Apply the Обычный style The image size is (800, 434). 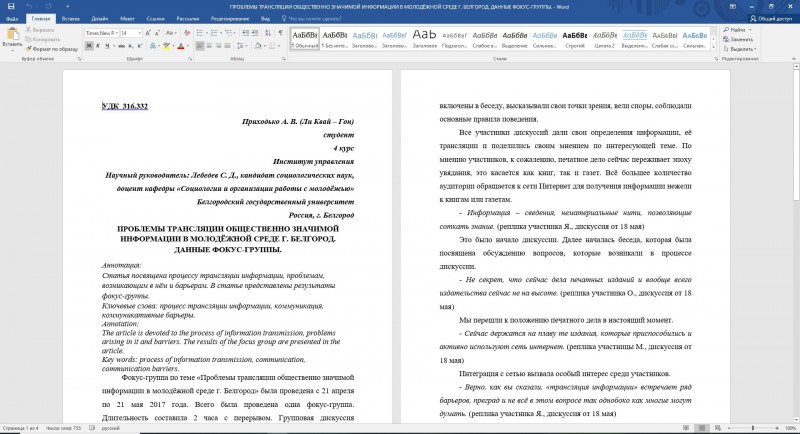point(305,39)
